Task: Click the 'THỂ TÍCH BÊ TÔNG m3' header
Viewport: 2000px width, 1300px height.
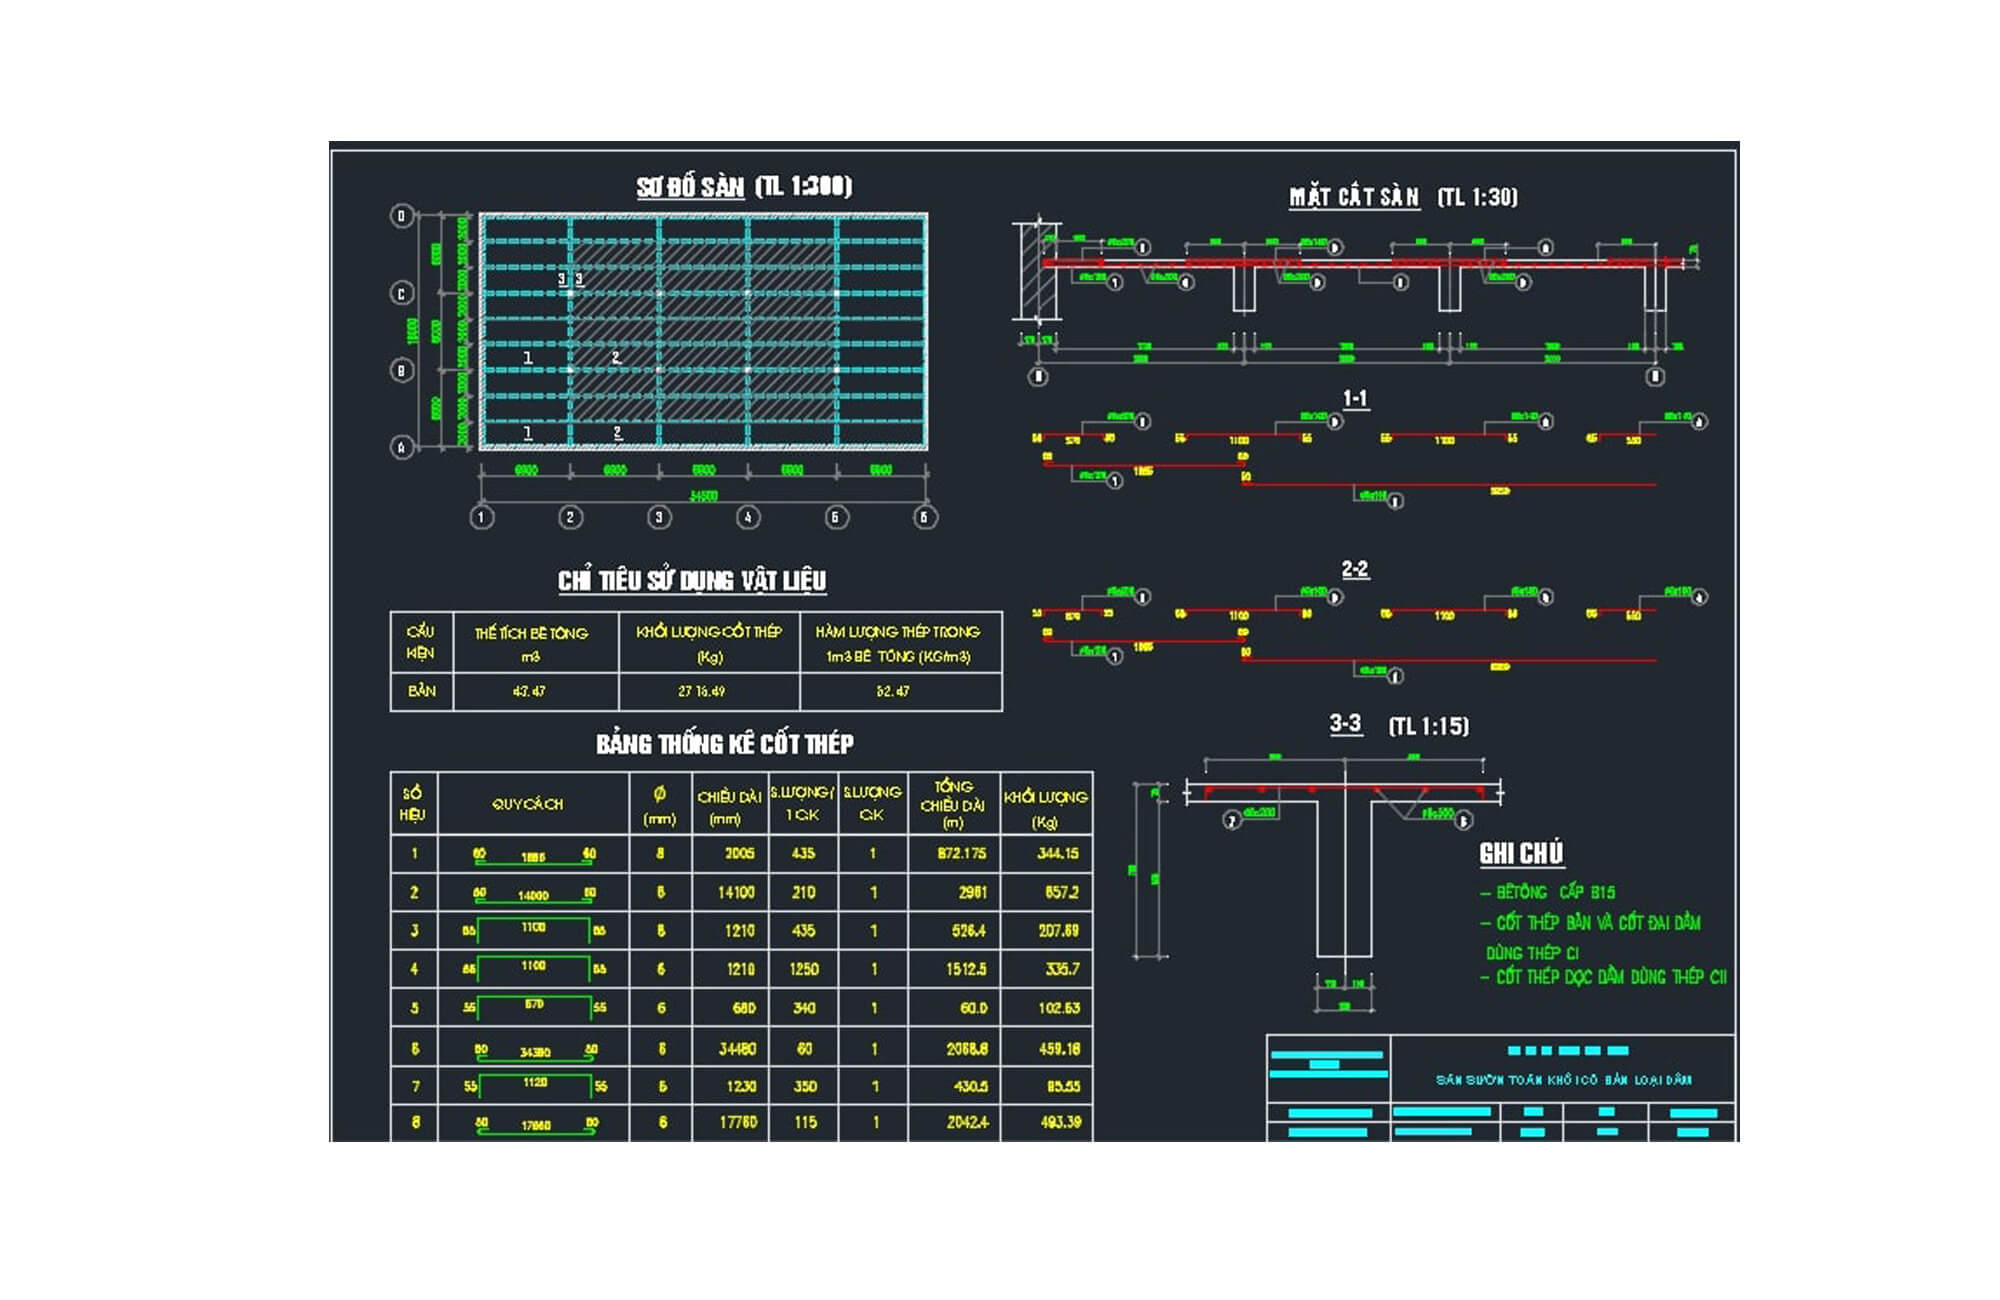Action: pos(531,644)
